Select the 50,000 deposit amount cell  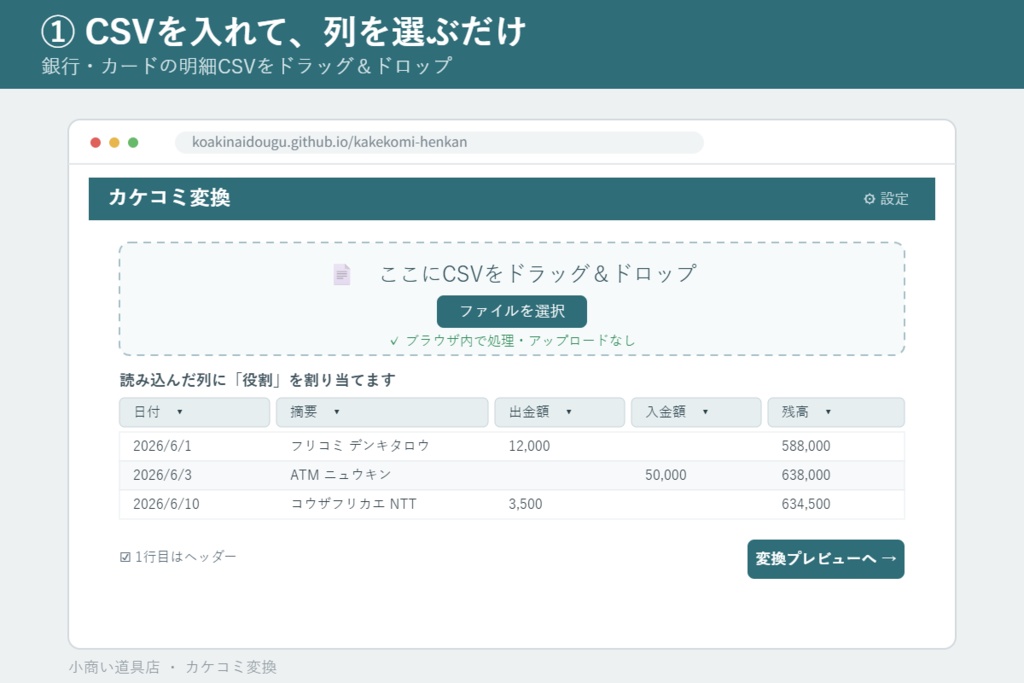(x=666, y=475)
